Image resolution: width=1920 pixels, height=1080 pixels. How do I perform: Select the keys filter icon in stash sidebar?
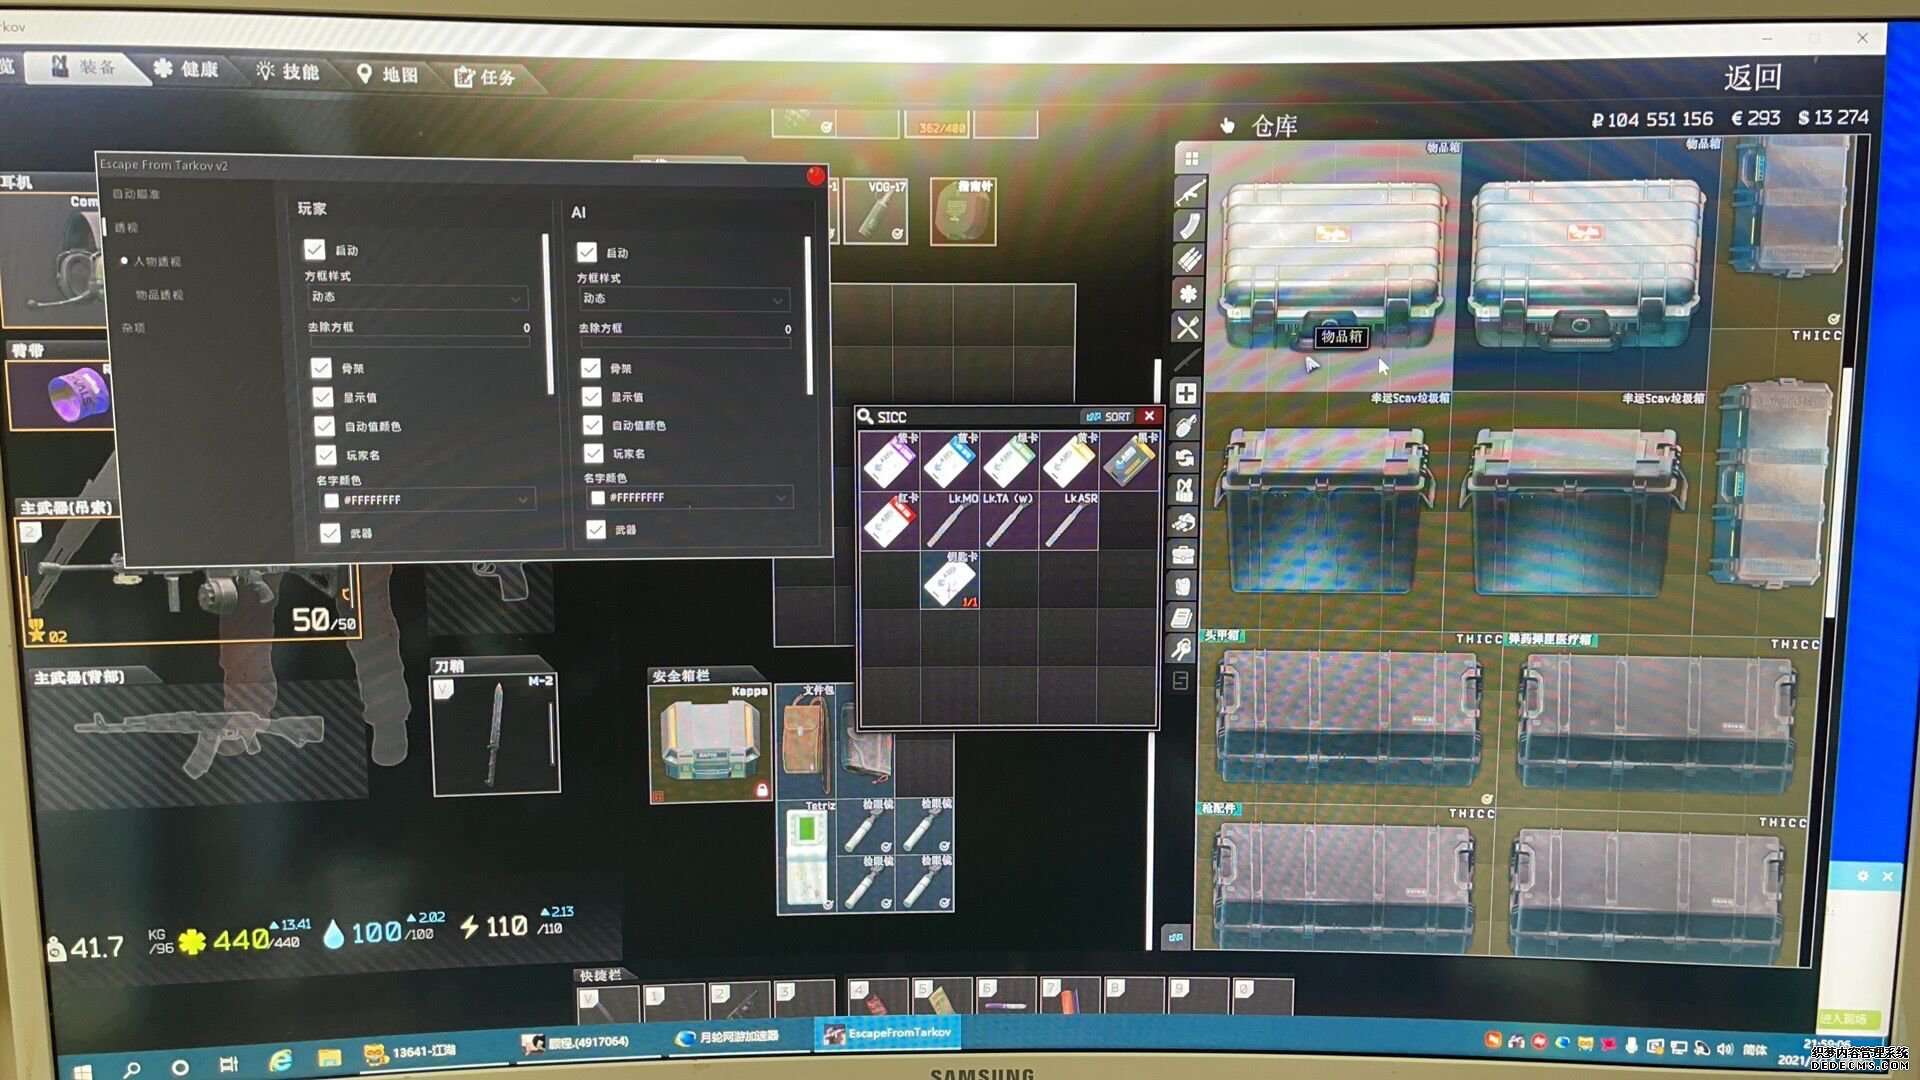click(1182, 650)
